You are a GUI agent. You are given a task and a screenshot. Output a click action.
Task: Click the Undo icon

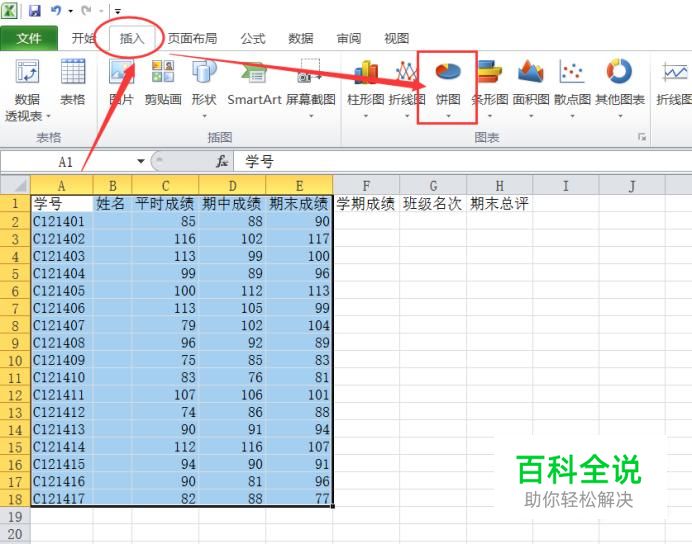56,10
